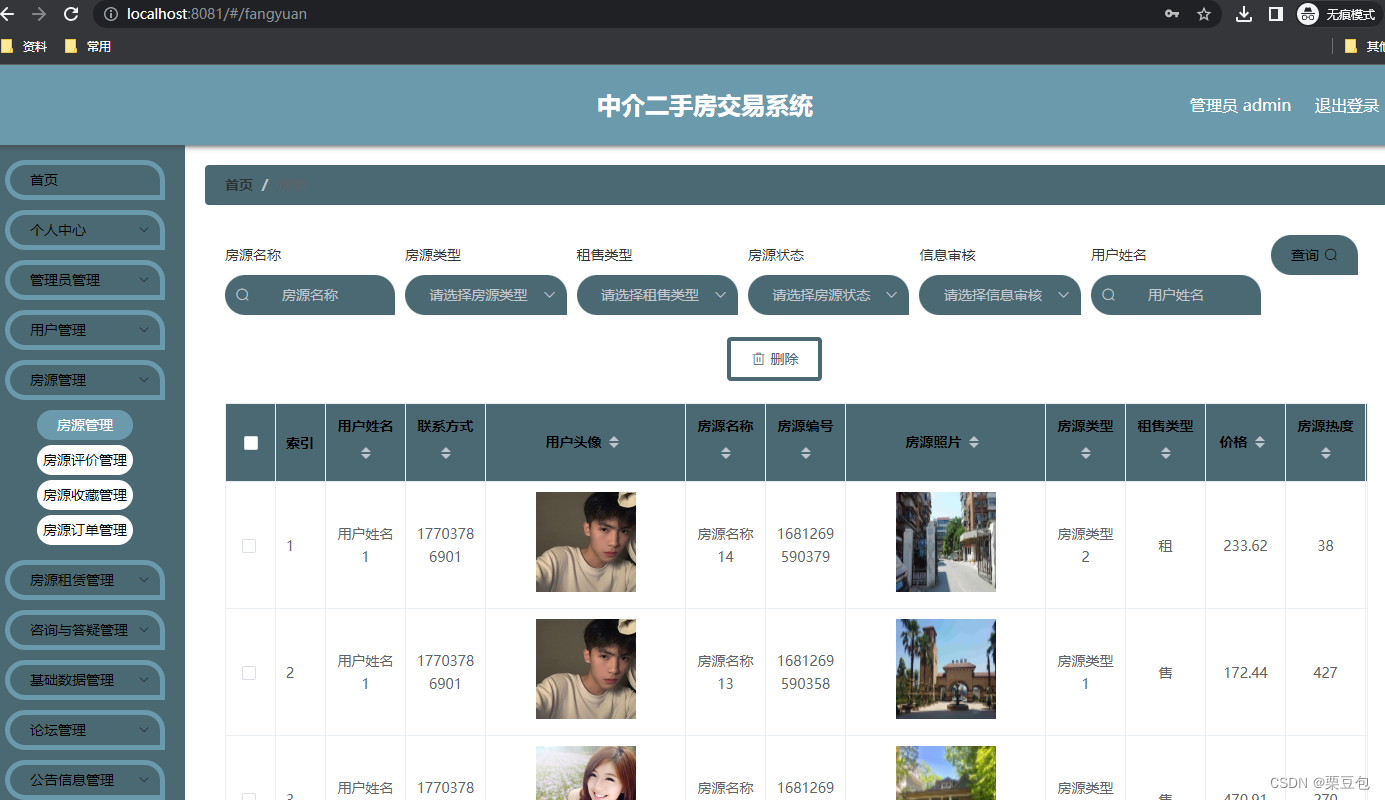Click the browser forward arrow
Viewport: 1385px width, 800px height.
[x=39, y=14]
